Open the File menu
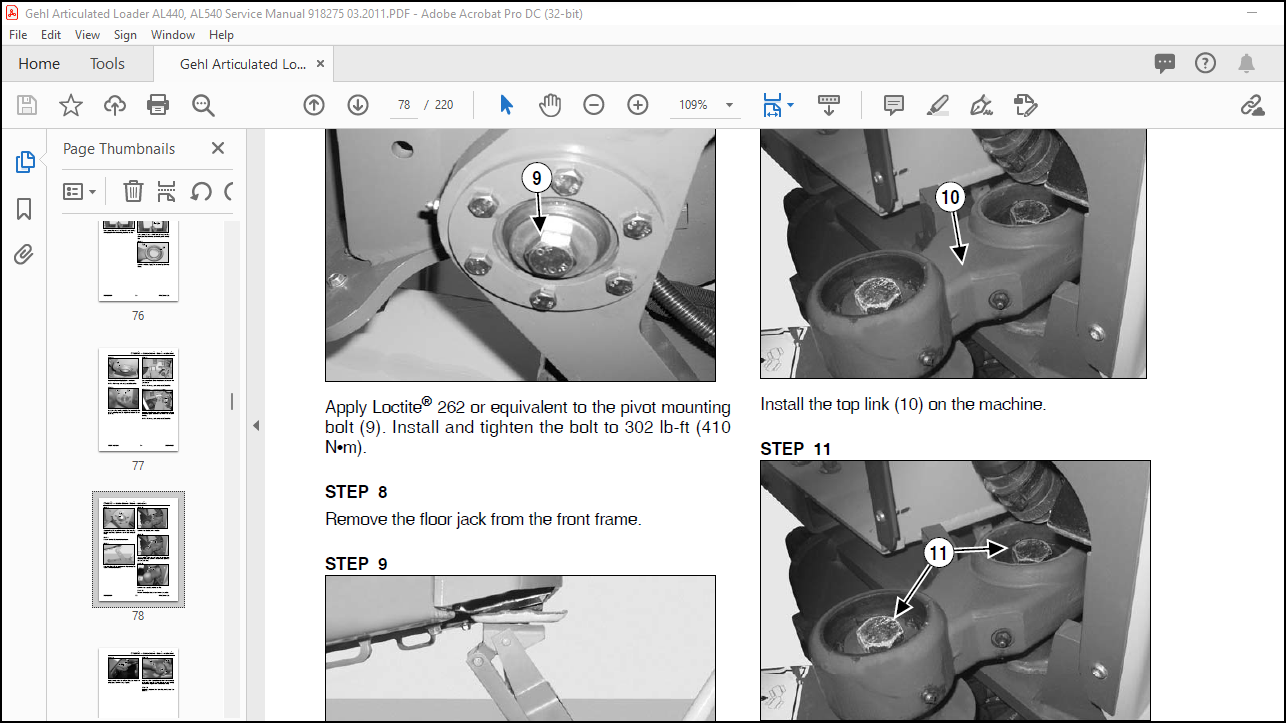Screen dimensions: 1286x723 [19, 34]
